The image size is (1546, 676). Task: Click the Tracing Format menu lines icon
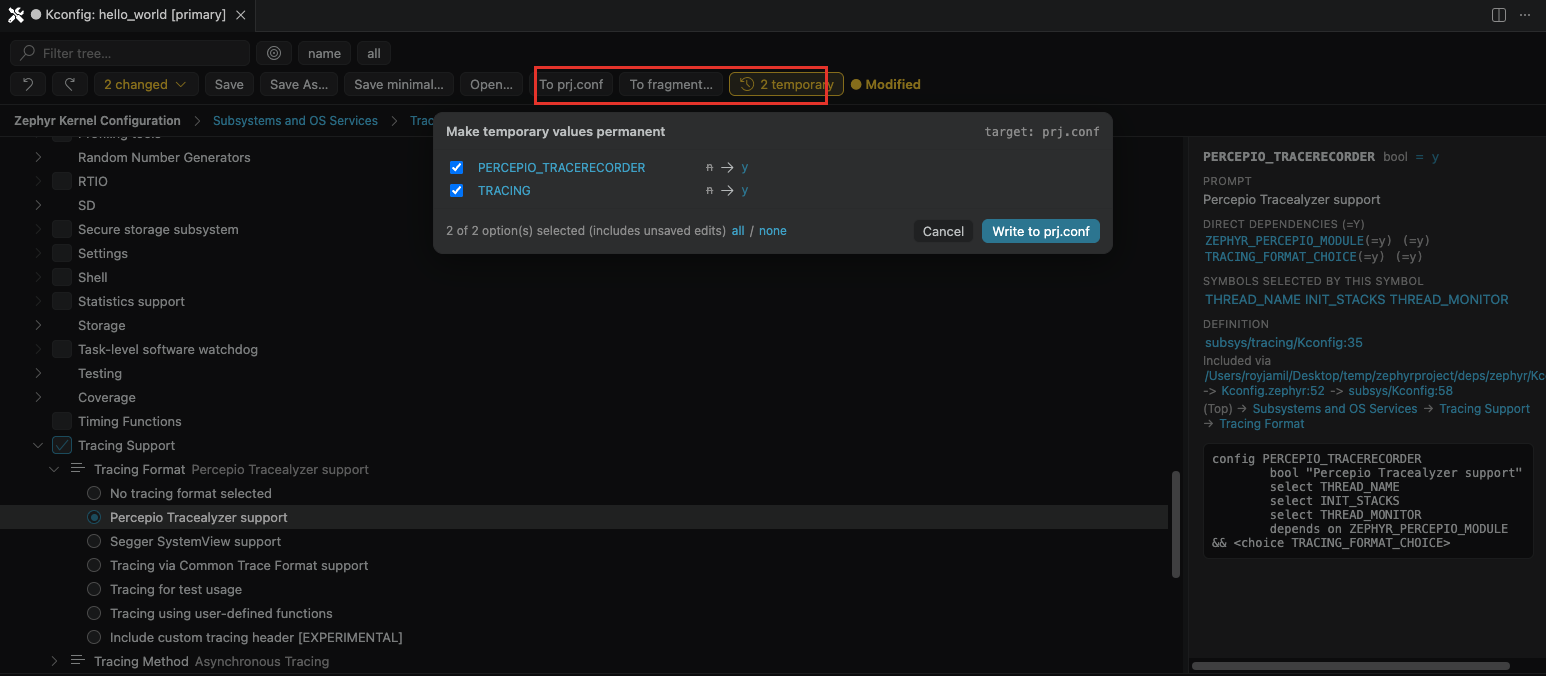(x=79, y=469)
